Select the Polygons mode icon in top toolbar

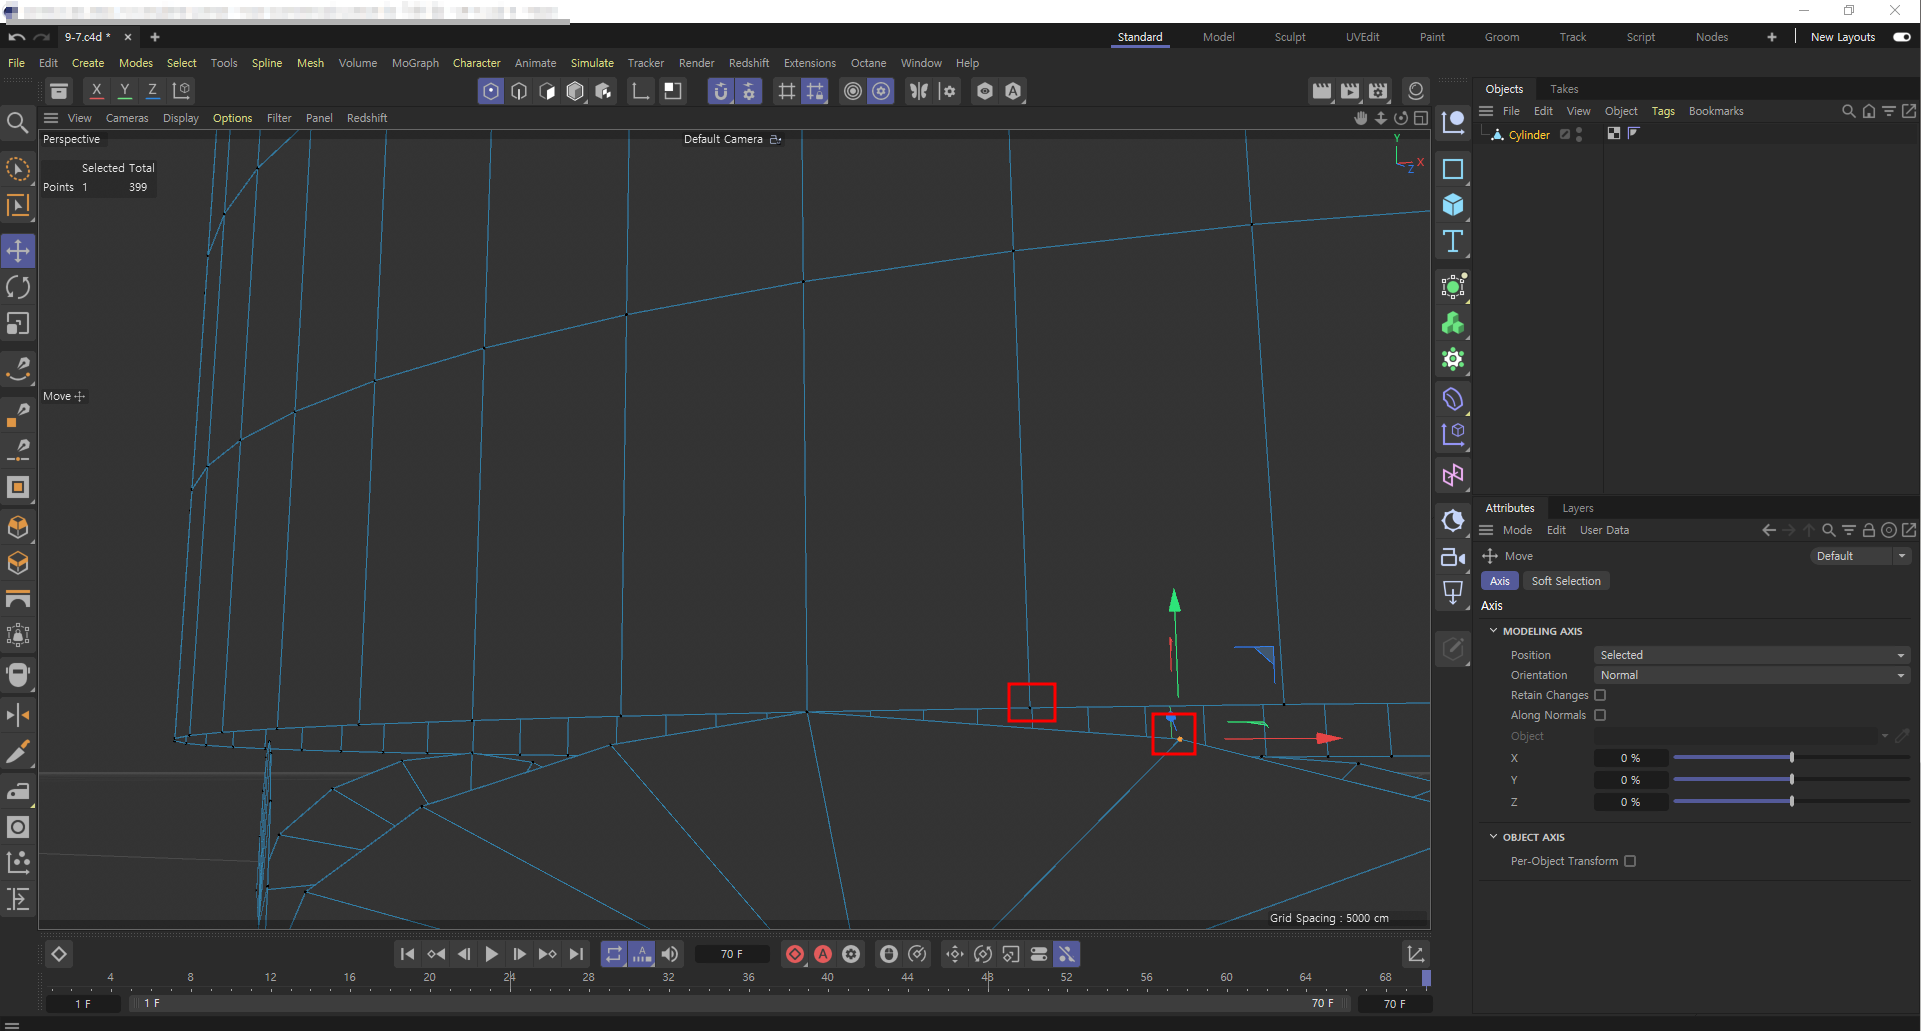[547, 92]
